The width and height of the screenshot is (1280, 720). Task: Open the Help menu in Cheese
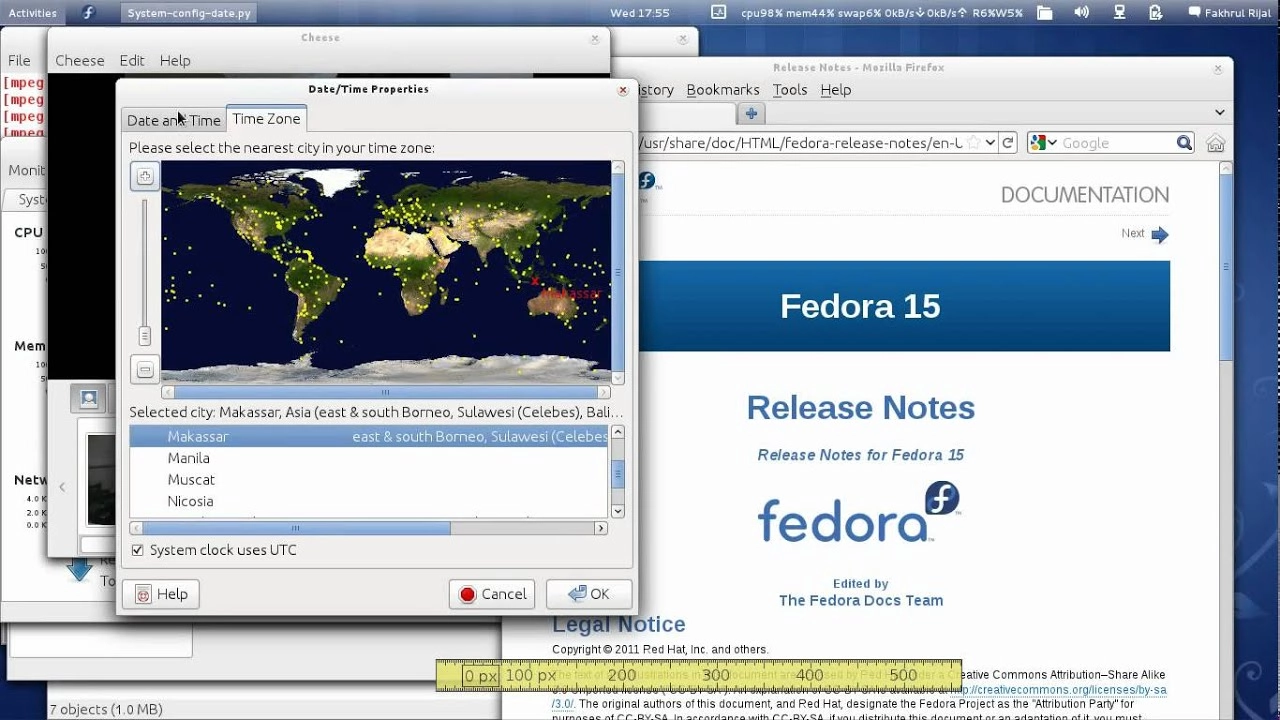pos(175,60)
